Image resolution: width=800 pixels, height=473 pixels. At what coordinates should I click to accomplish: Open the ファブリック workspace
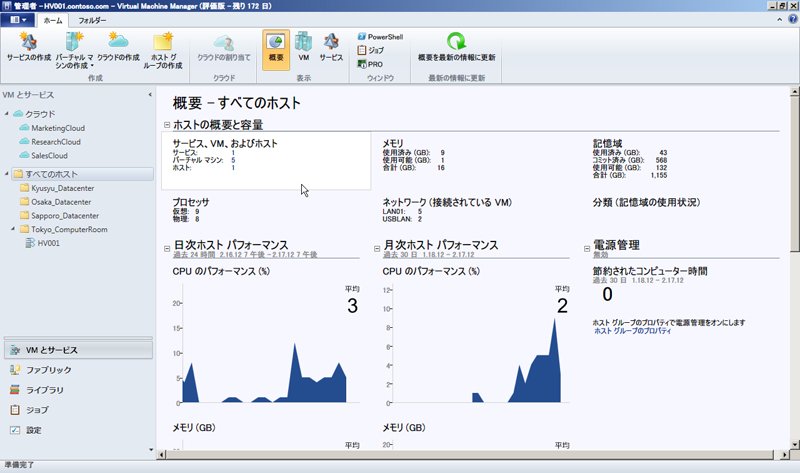(79, 370)
